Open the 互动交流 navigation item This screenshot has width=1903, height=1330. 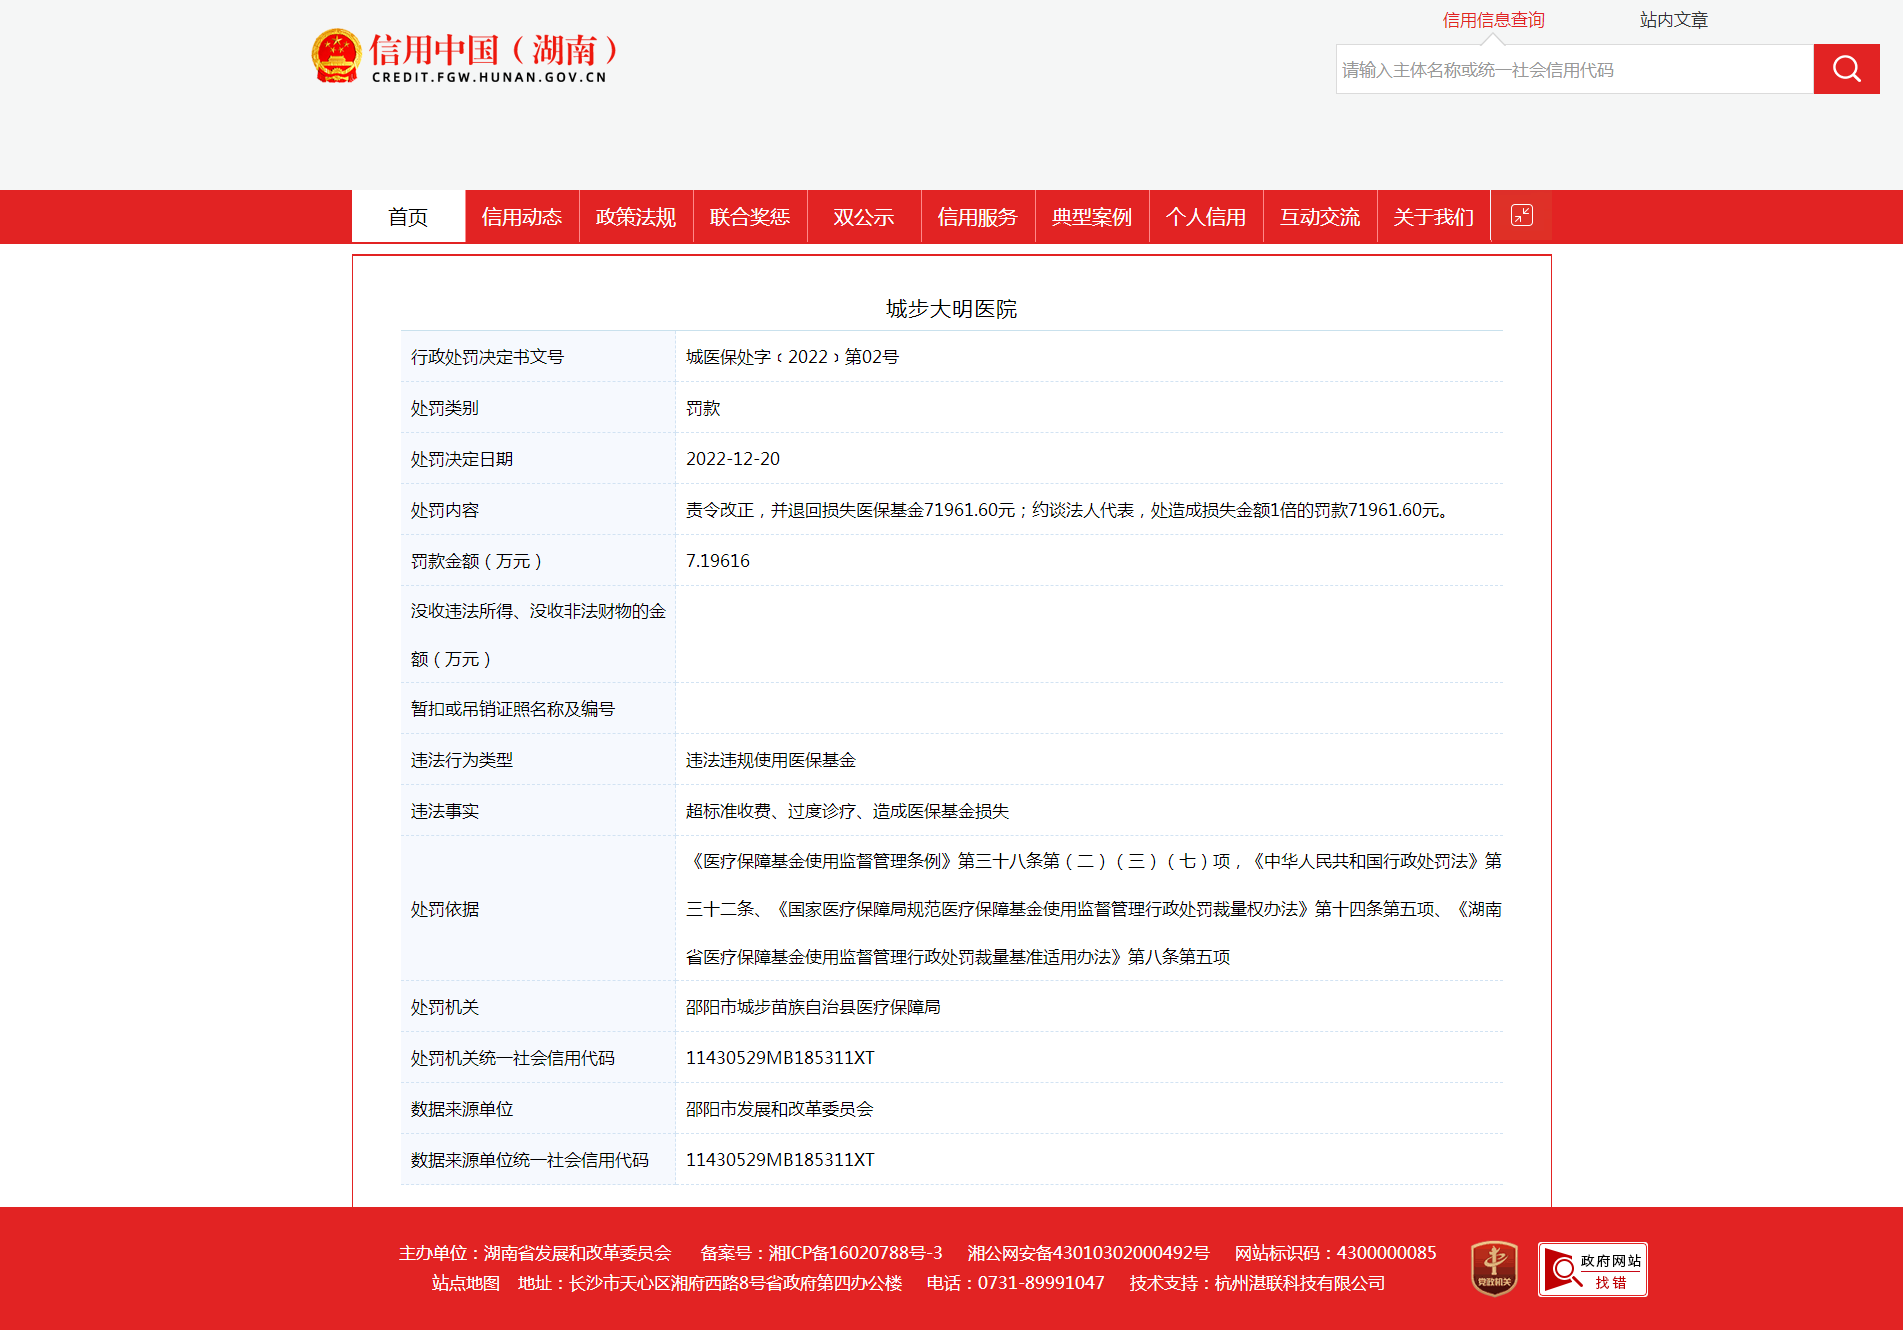[x=1320, y=217]
